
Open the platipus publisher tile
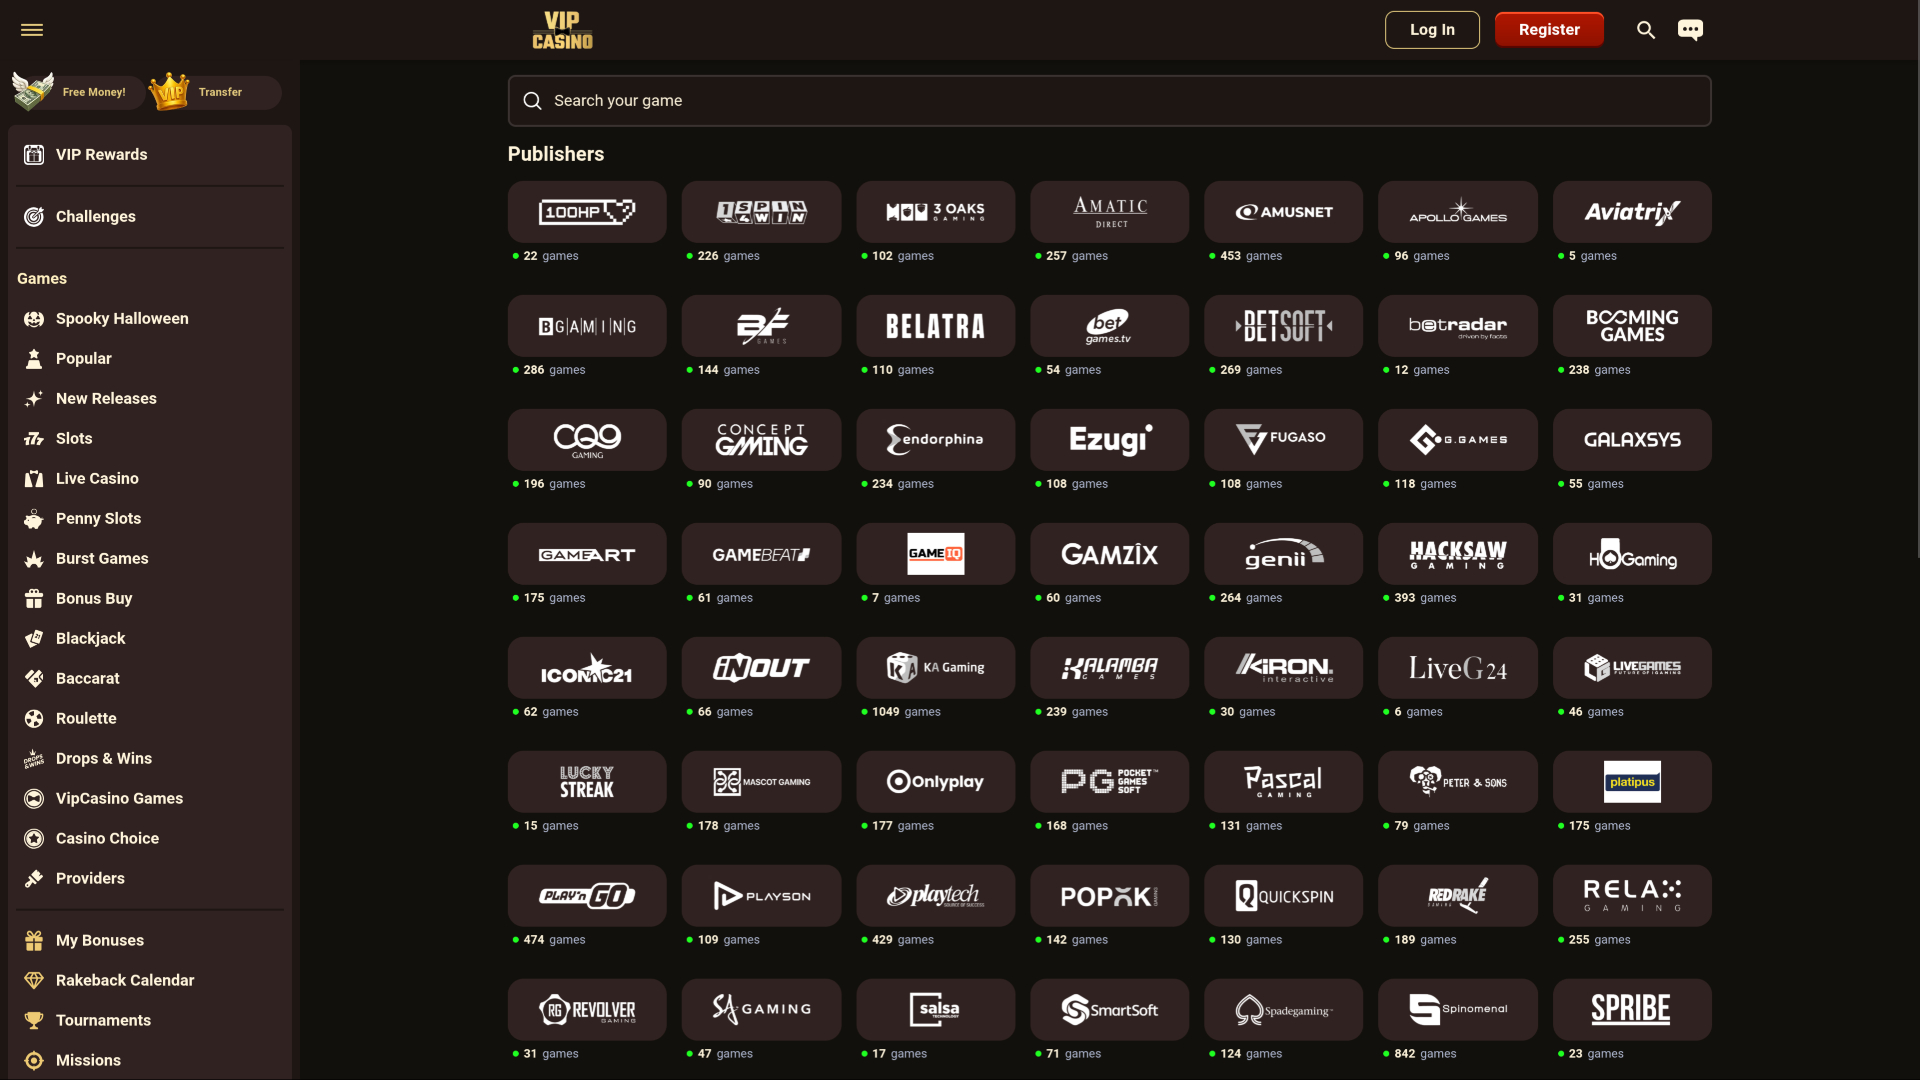pyautogui.click(x=1632, y=782)
